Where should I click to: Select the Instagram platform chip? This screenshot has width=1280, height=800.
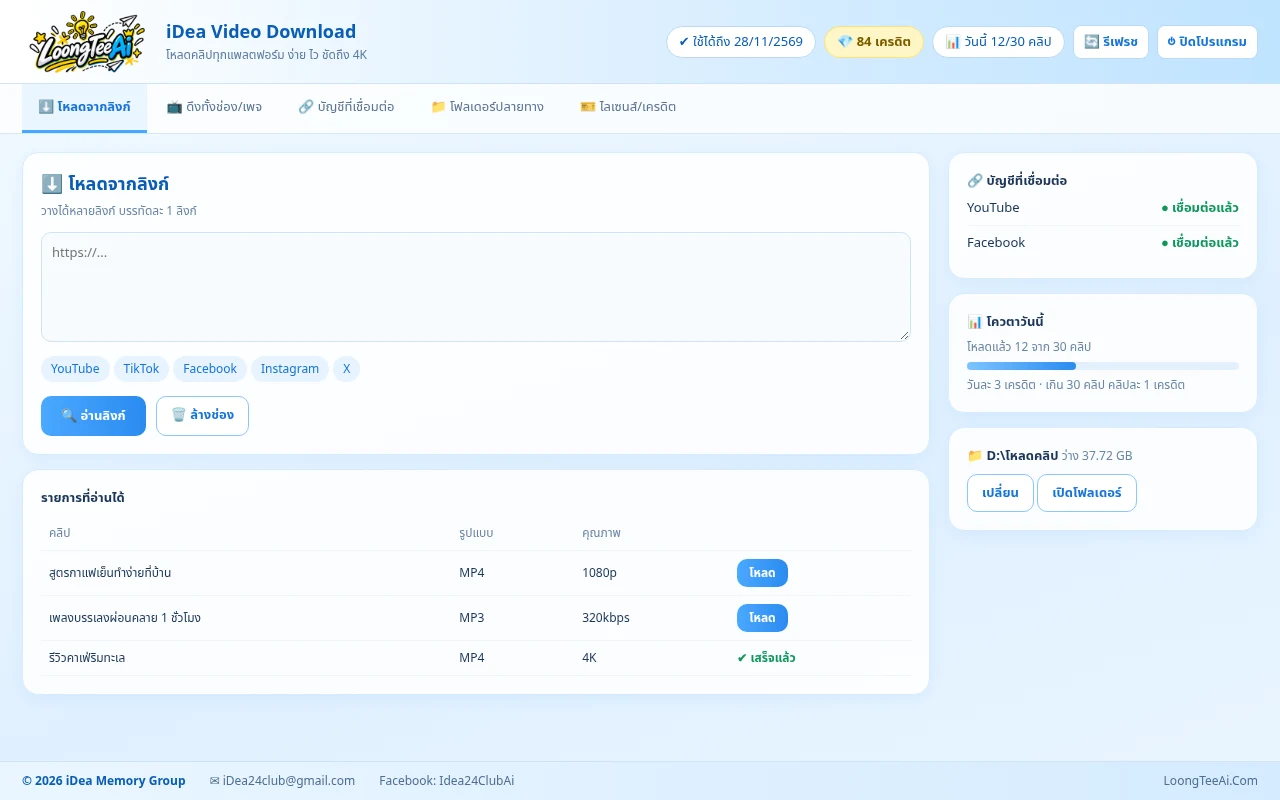[x=290, y=369]
